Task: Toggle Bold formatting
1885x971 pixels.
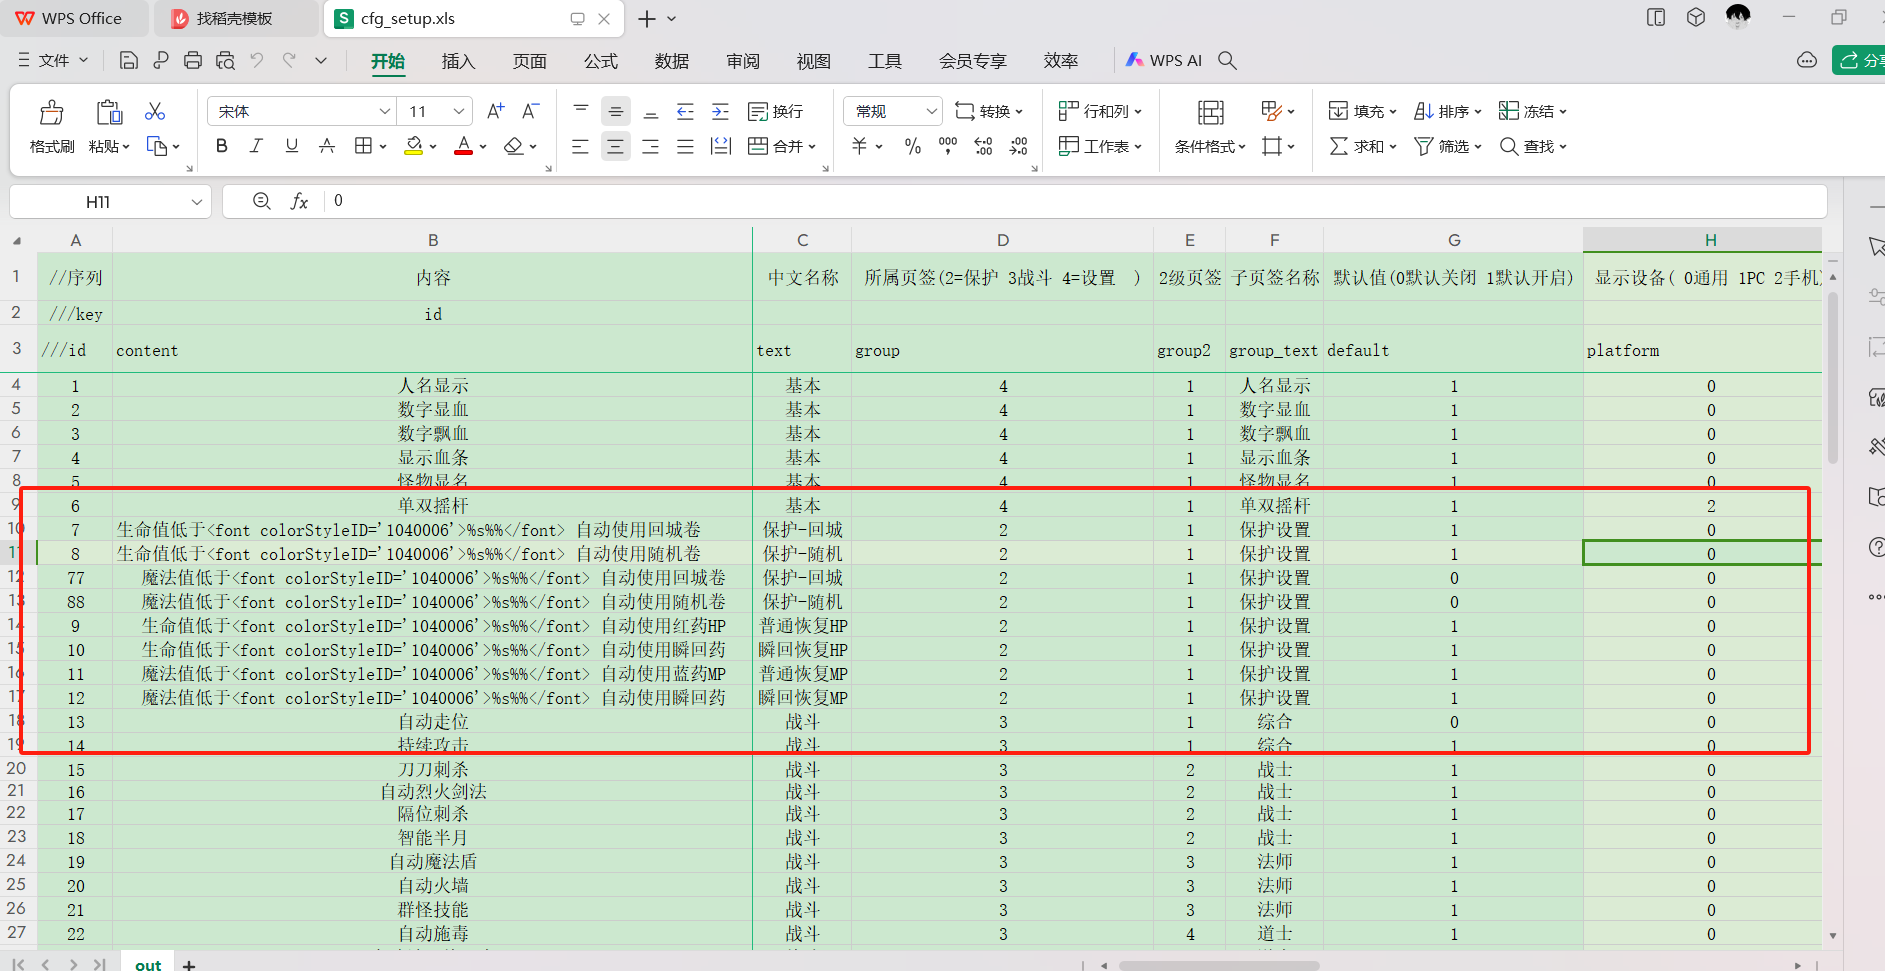Action: click(222, 146)
